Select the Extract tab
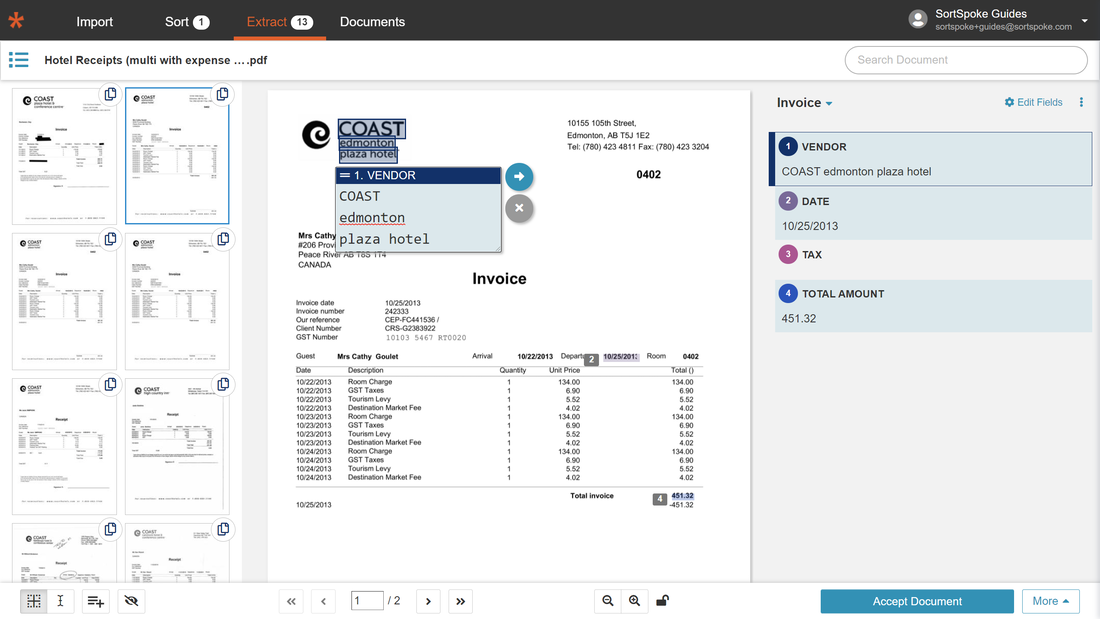Screen dimensions: 1100x619 [x=279, y=22]
